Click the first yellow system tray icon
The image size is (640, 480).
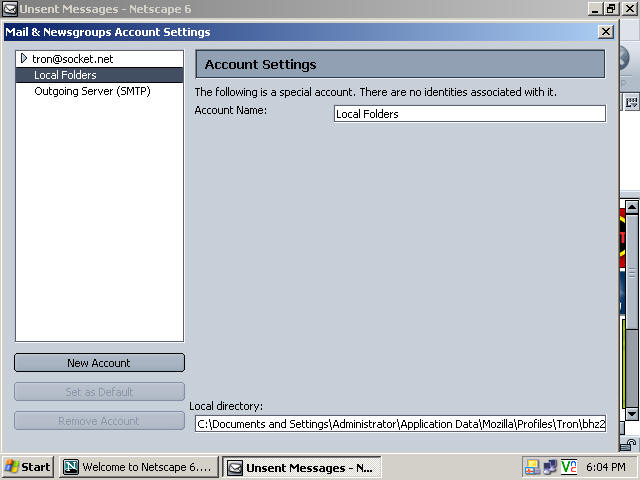click(532, 467)
